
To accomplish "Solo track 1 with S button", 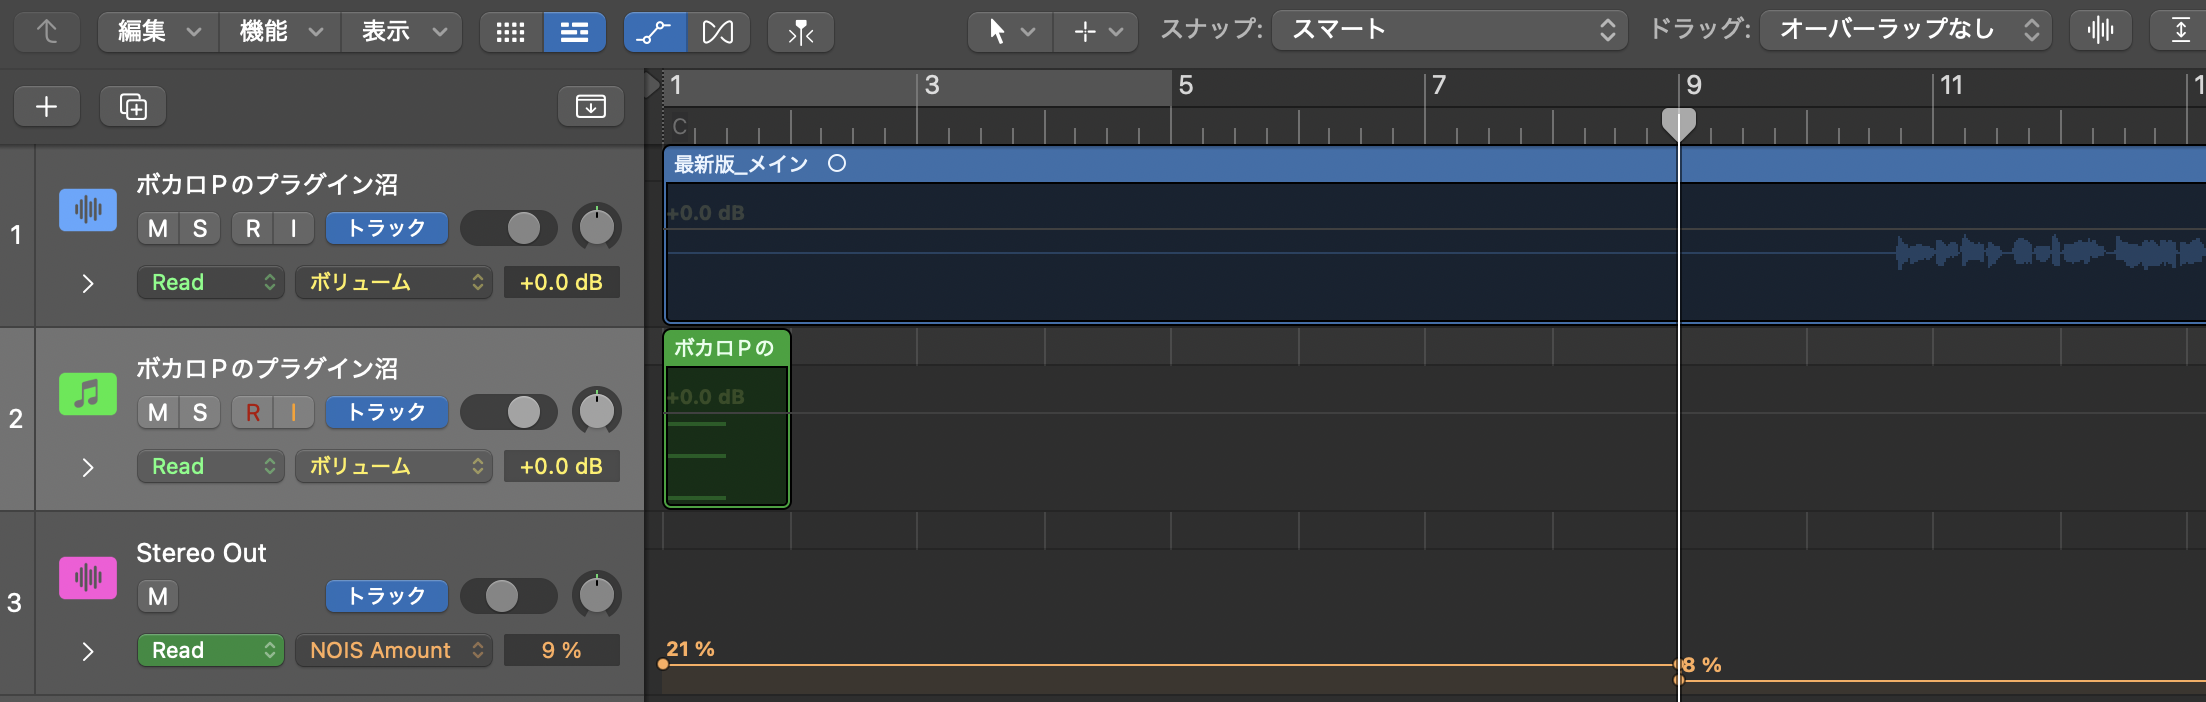I will coord(200,228).
